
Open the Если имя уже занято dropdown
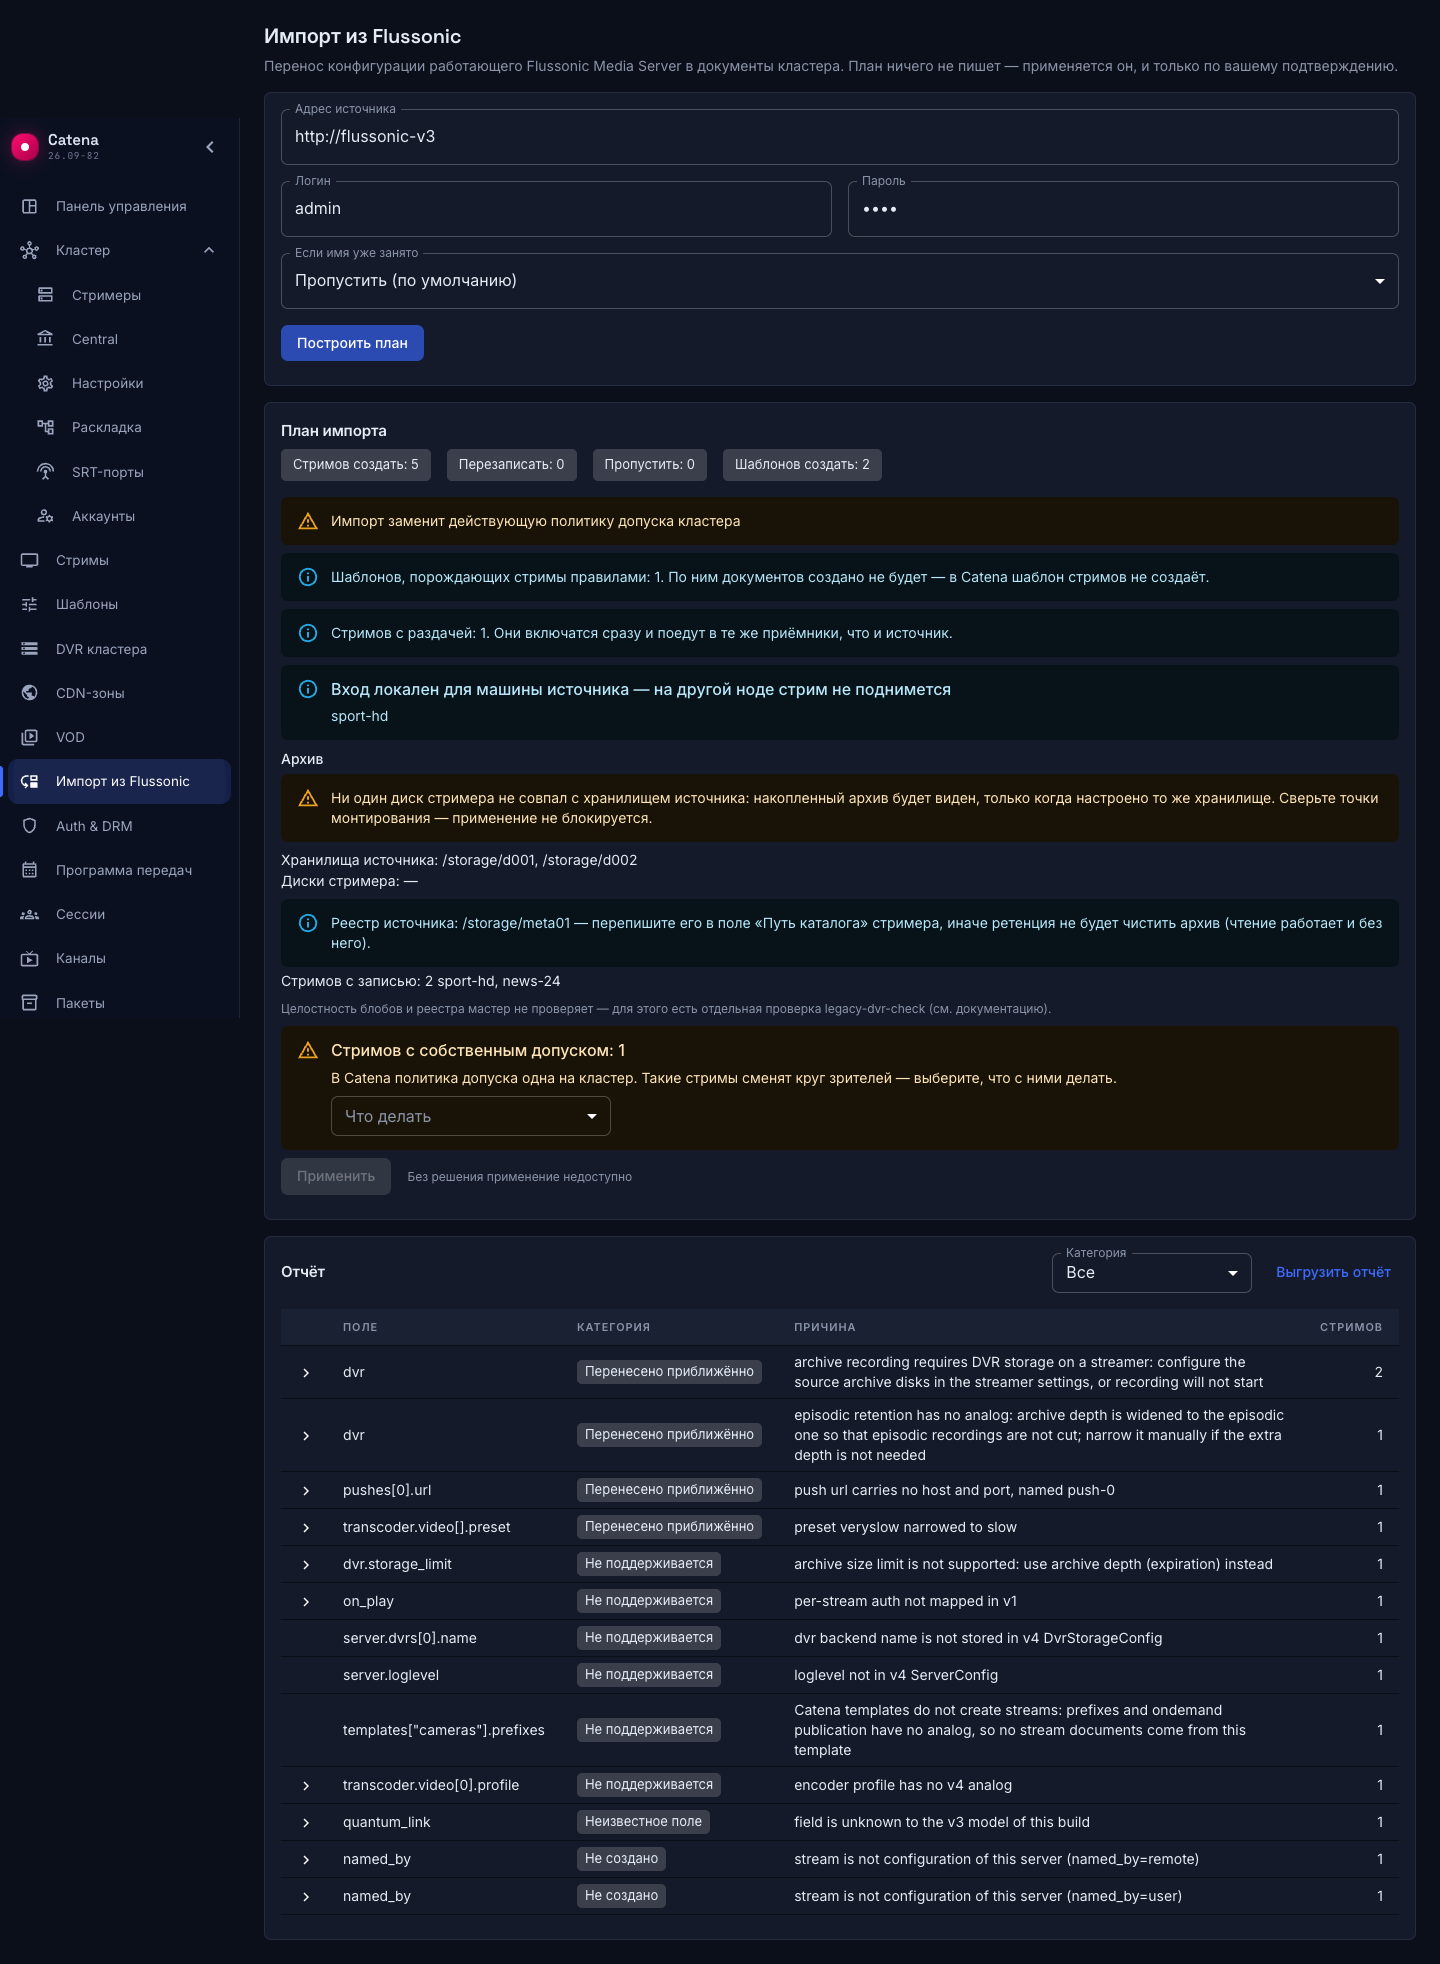click(840, 281)
